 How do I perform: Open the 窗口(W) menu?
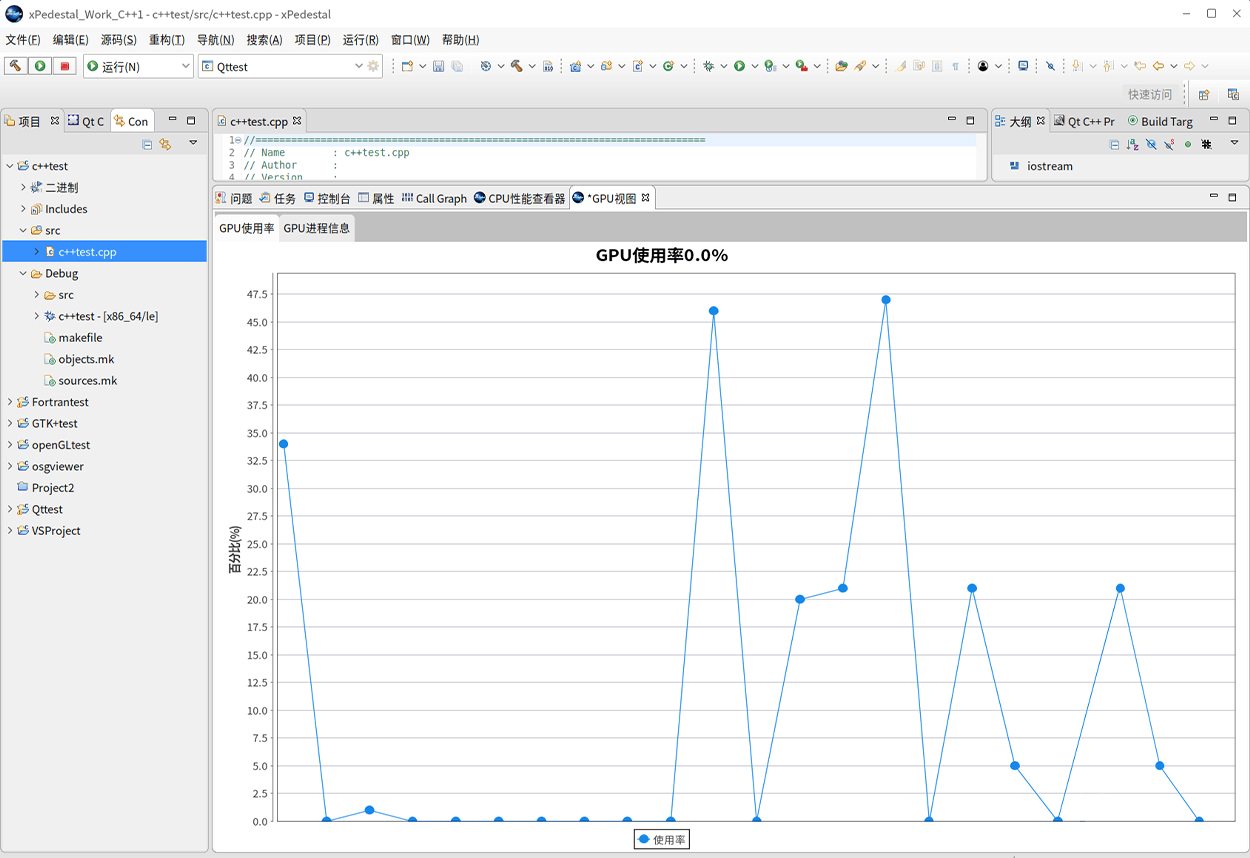[x=410, y=40]
